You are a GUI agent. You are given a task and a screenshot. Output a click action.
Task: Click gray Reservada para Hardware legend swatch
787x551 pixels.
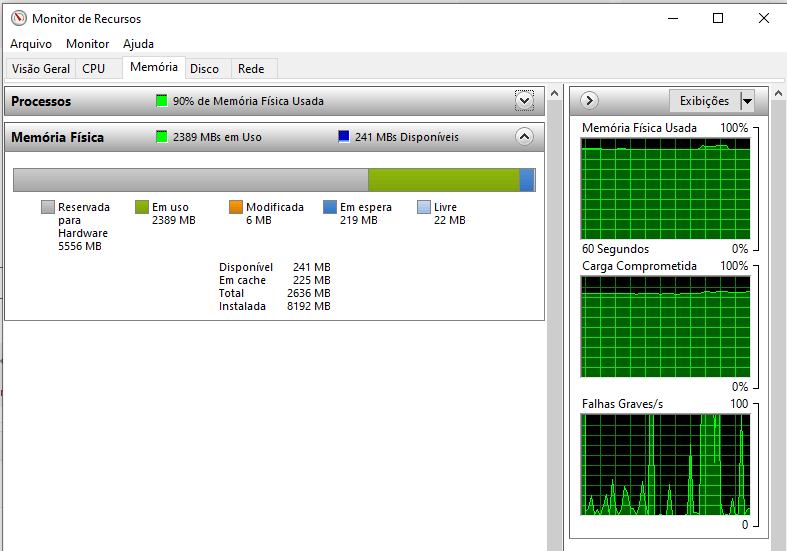[48, 207]
